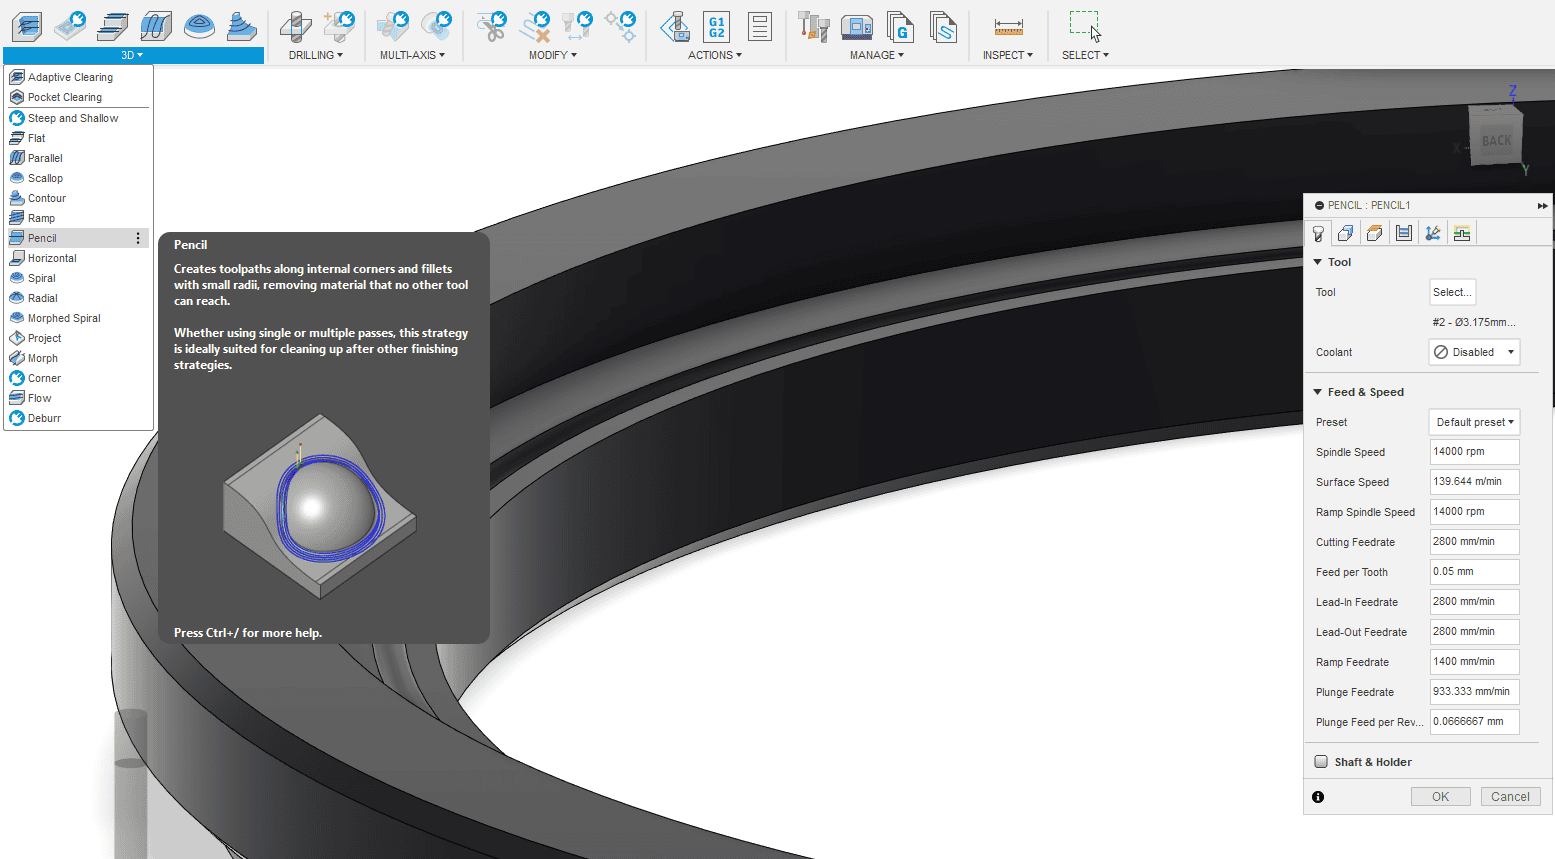Open the Pencil item's three-dot options

(138, 238)
